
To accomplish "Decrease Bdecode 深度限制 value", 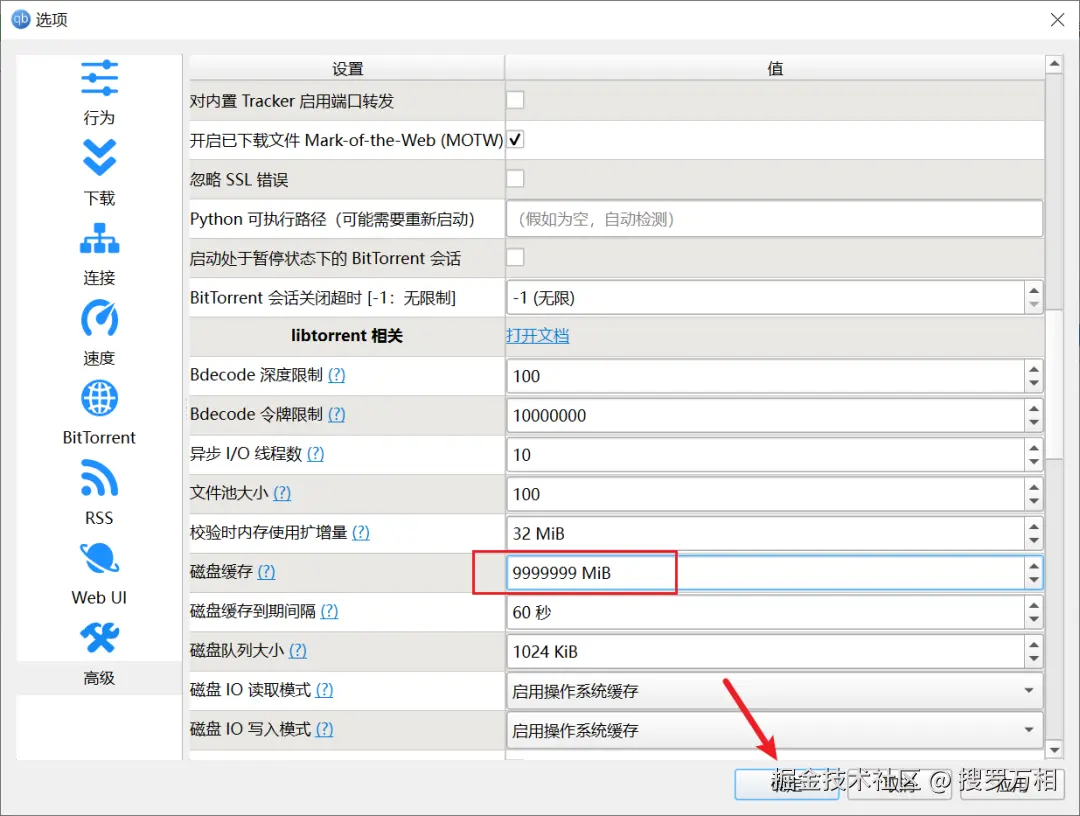I will coord(1034,384).
